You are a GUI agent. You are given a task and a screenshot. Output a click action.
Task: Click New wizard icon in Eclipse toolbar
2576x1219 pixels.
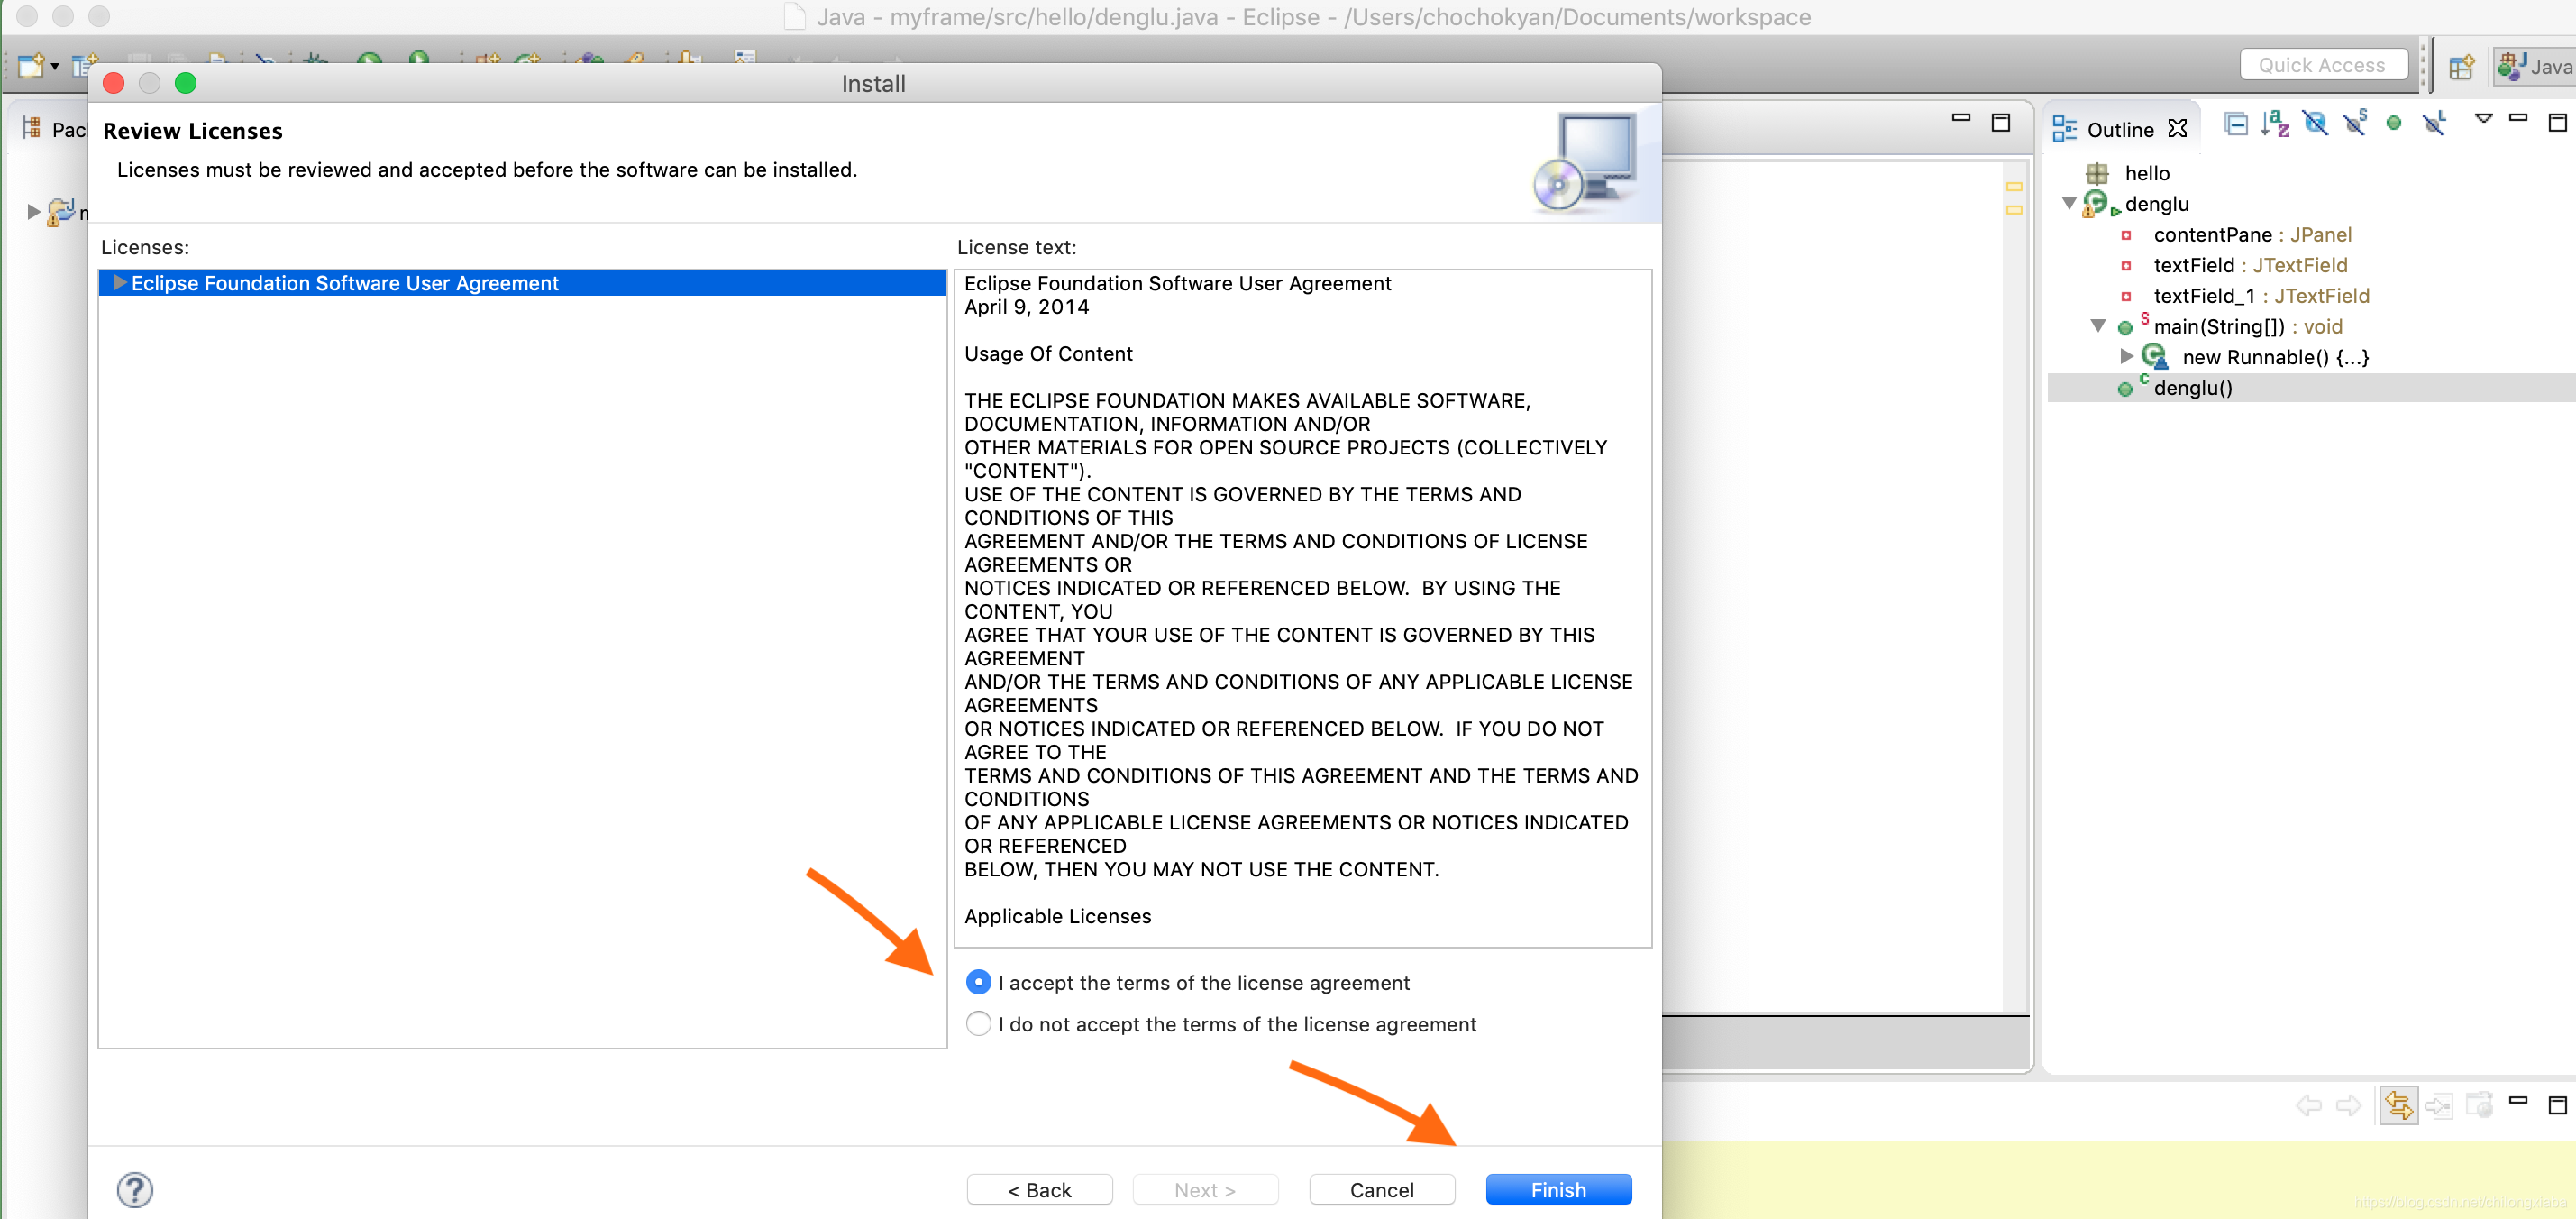click(x=30, y=66)
